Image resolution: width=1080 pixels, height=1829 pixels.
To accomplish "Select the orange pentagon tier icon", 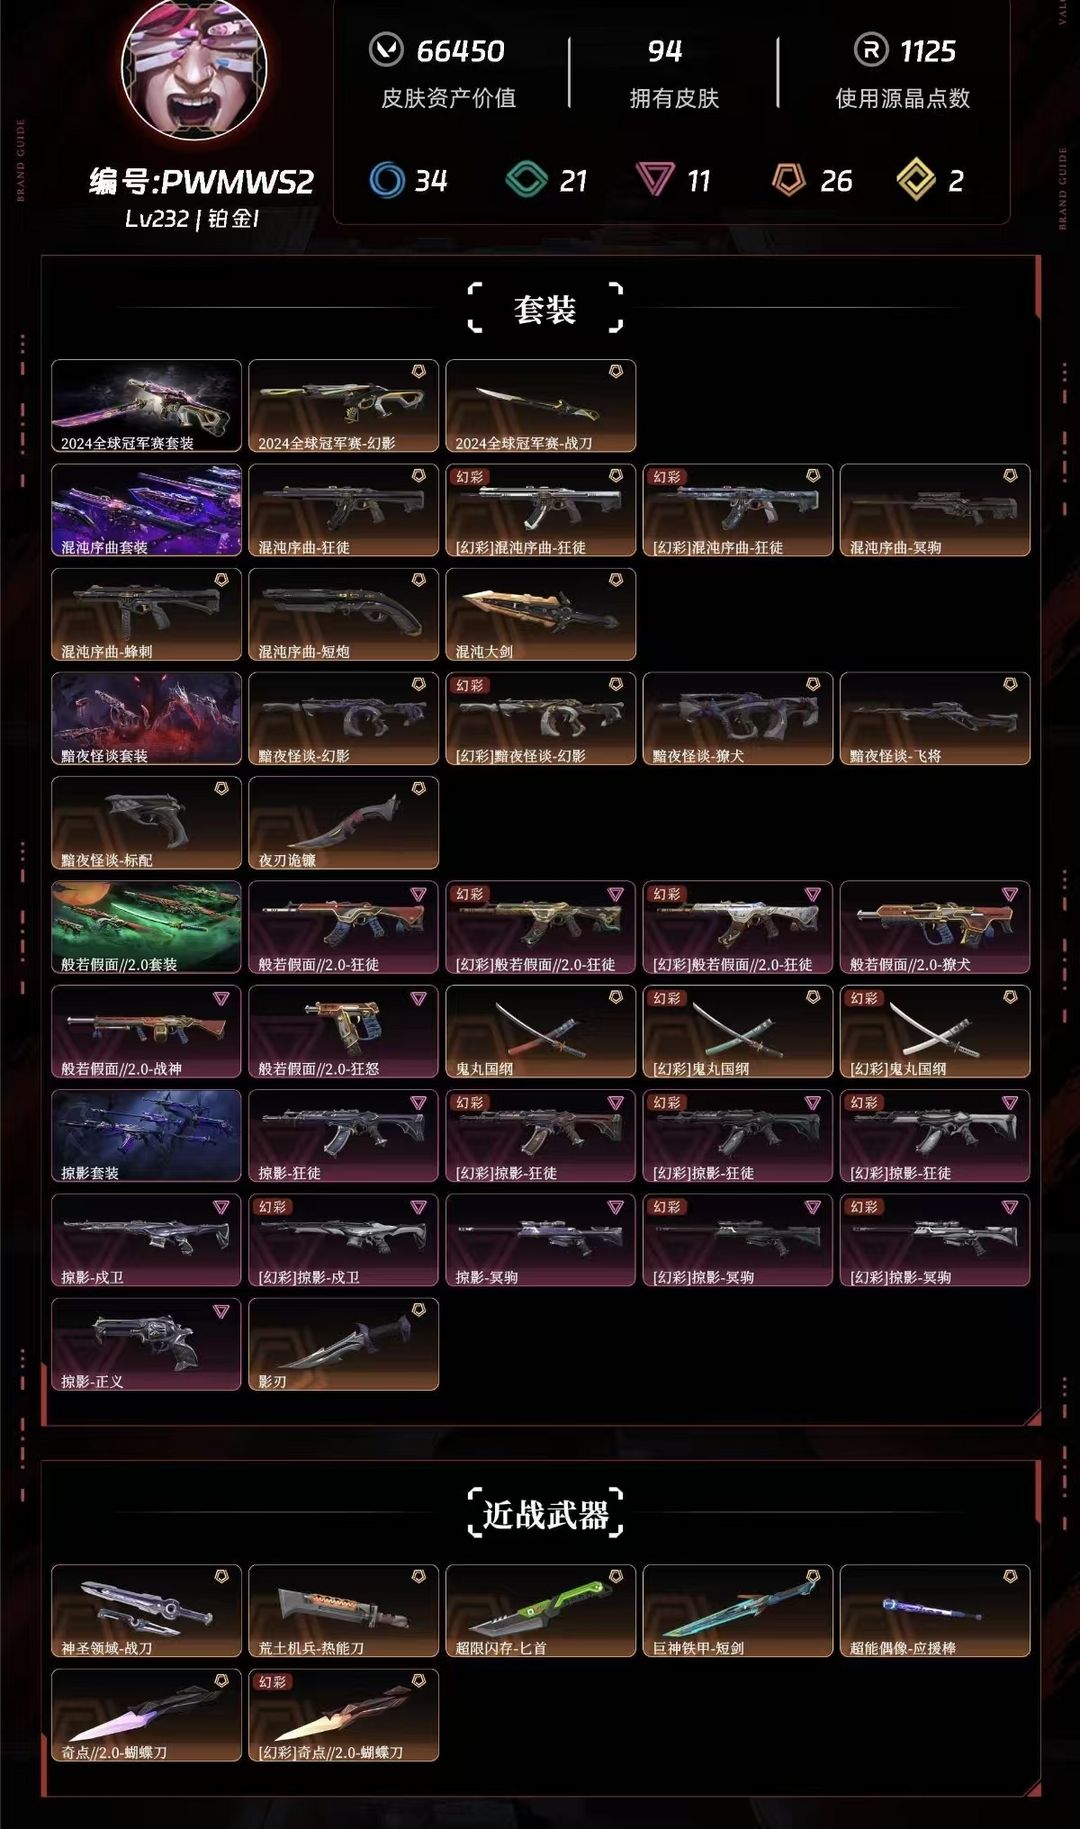I will (789, 180).
